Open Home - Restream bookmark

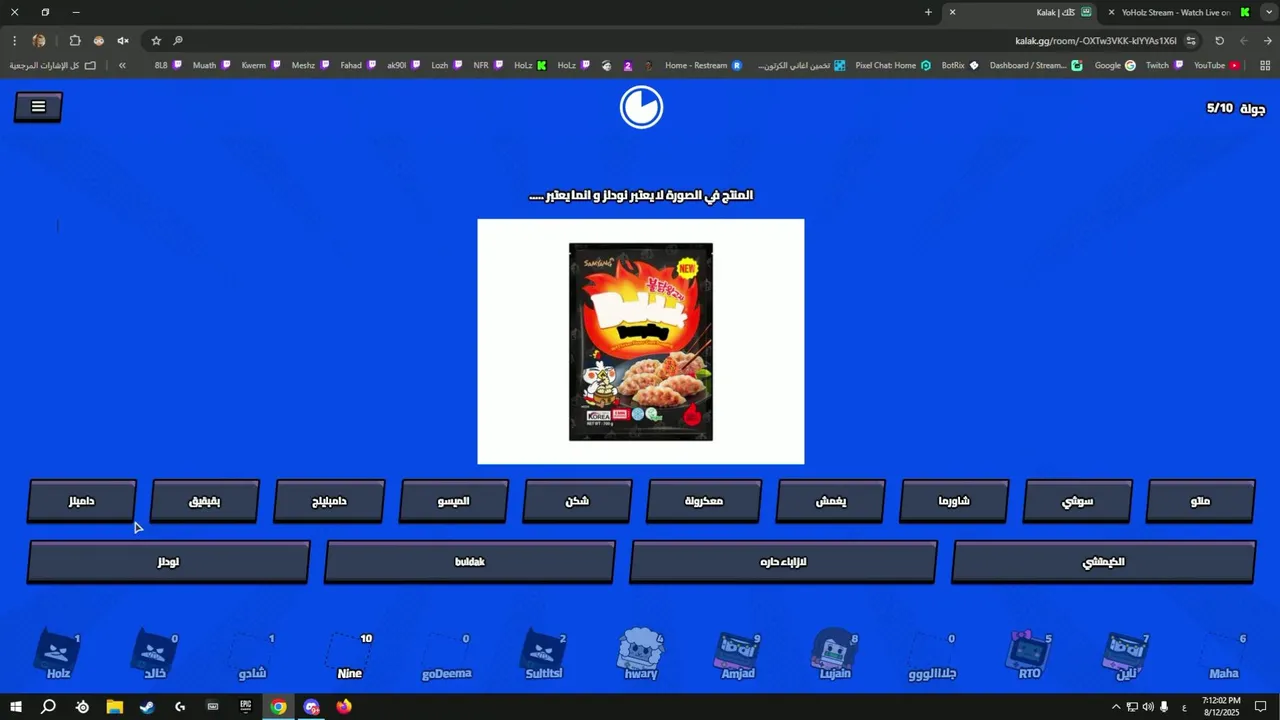(703, 65)
